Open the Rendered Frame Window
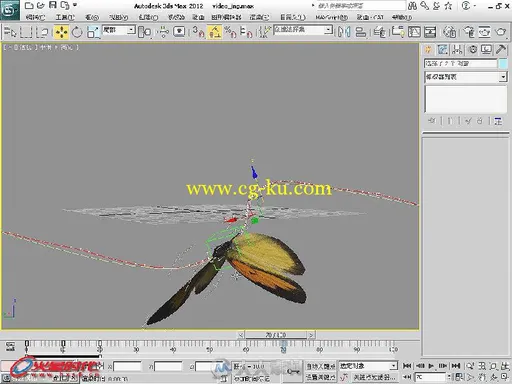This screenshot has height=384, width=512. pyautogui.click(x=484, y=32)
